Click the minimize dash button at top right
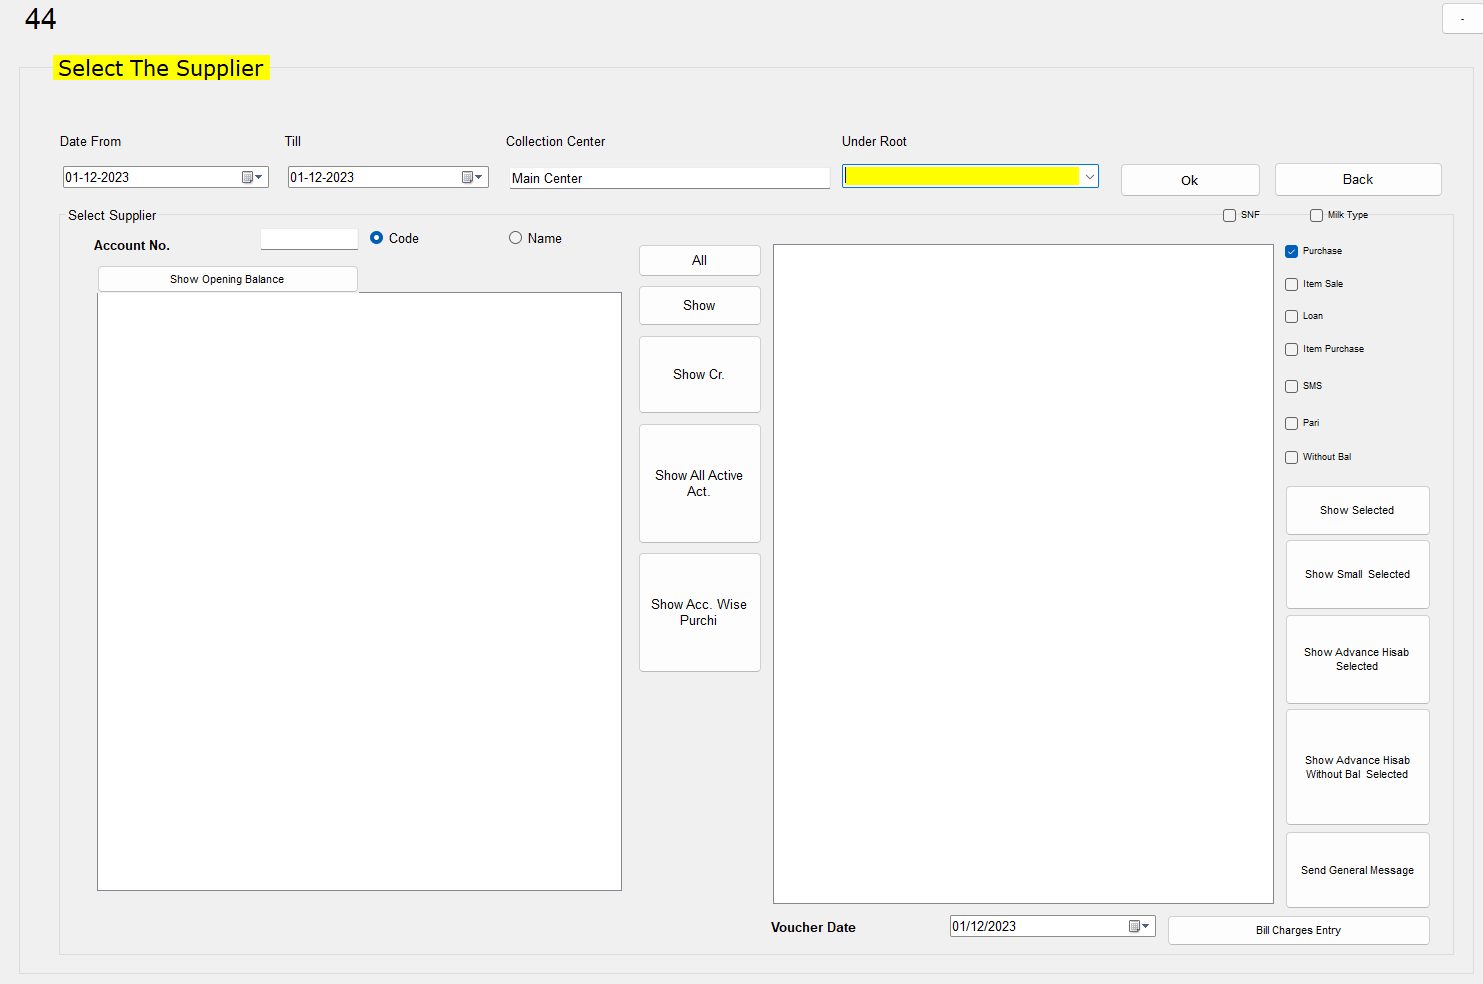Viewport: 1483px width, 984px height. coord(1462,19)
